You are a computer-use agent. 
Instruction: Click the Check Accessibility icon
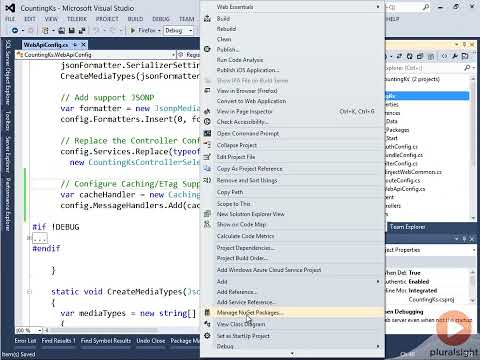point(207,122)
